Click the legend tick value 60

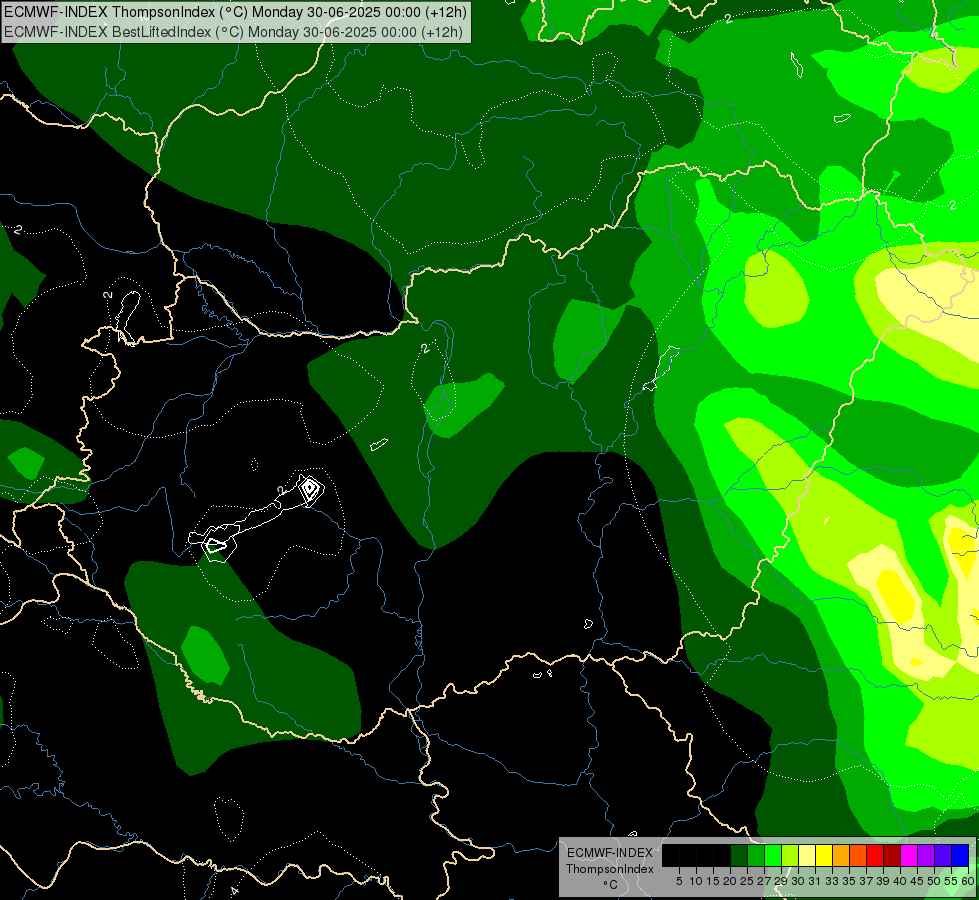click(x=968, y=881)
